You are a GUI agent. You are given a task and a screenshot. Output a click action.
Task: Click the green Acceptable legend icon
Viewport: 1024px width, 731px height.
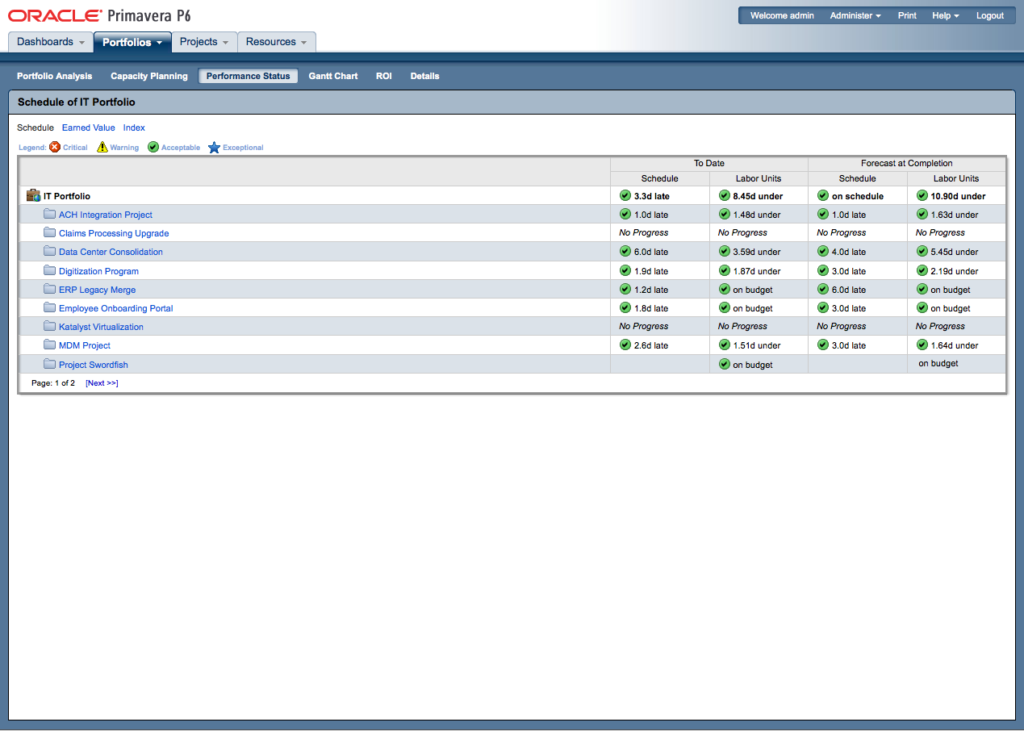[152, 147]
